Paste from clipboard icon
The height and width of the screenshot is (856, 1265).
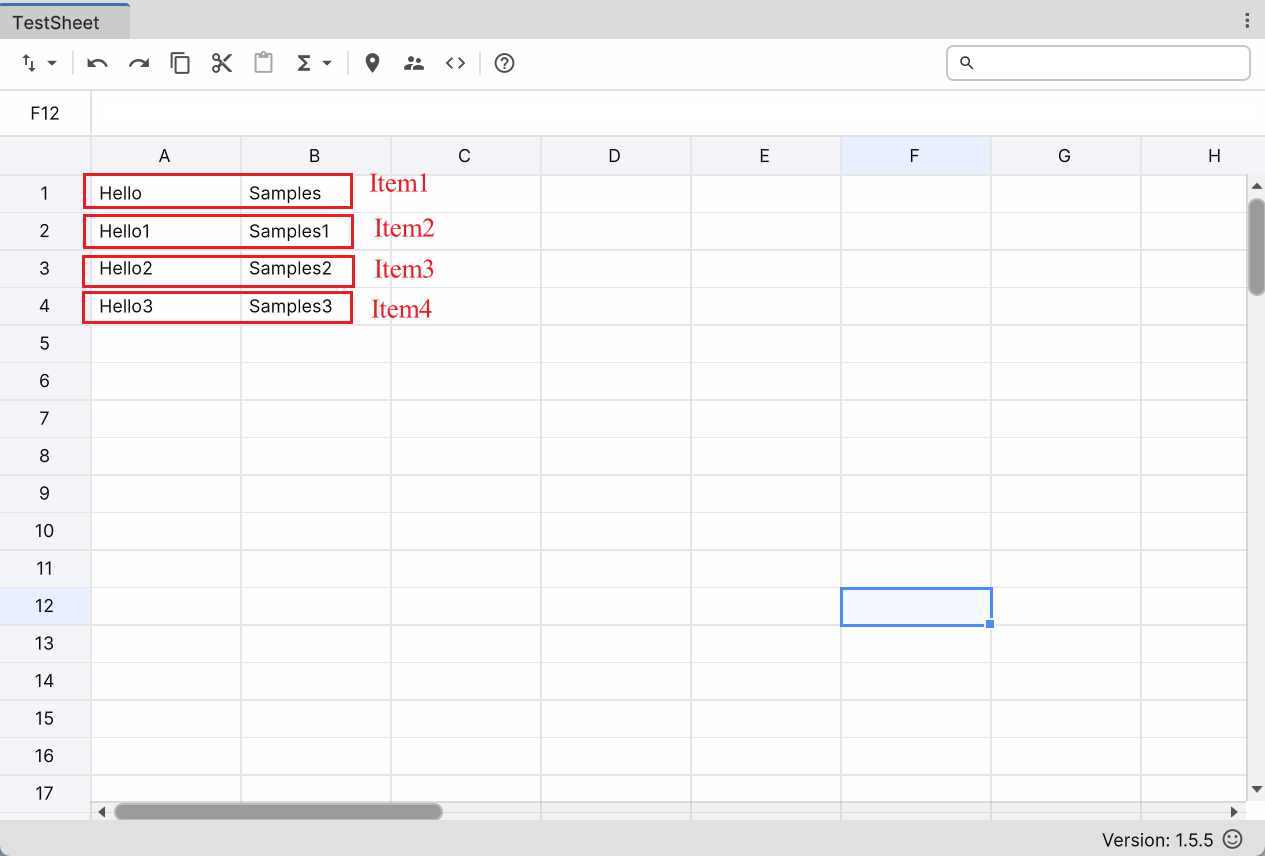(263, 63)
